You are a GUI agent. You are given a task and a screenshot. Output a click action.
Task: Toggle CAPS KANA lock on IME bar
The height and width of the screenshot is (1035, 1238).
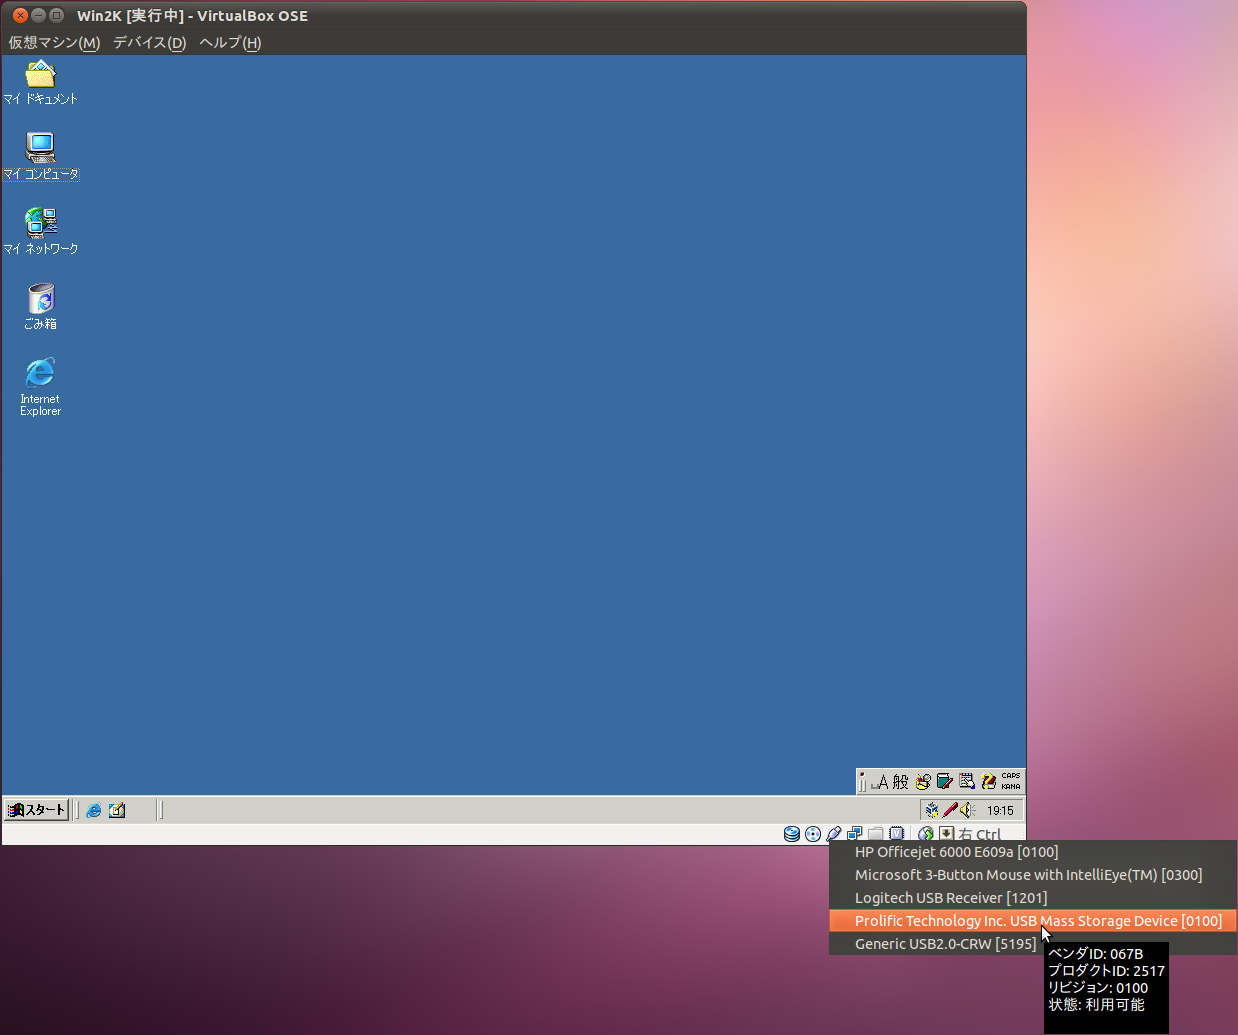coord(1011,781)
